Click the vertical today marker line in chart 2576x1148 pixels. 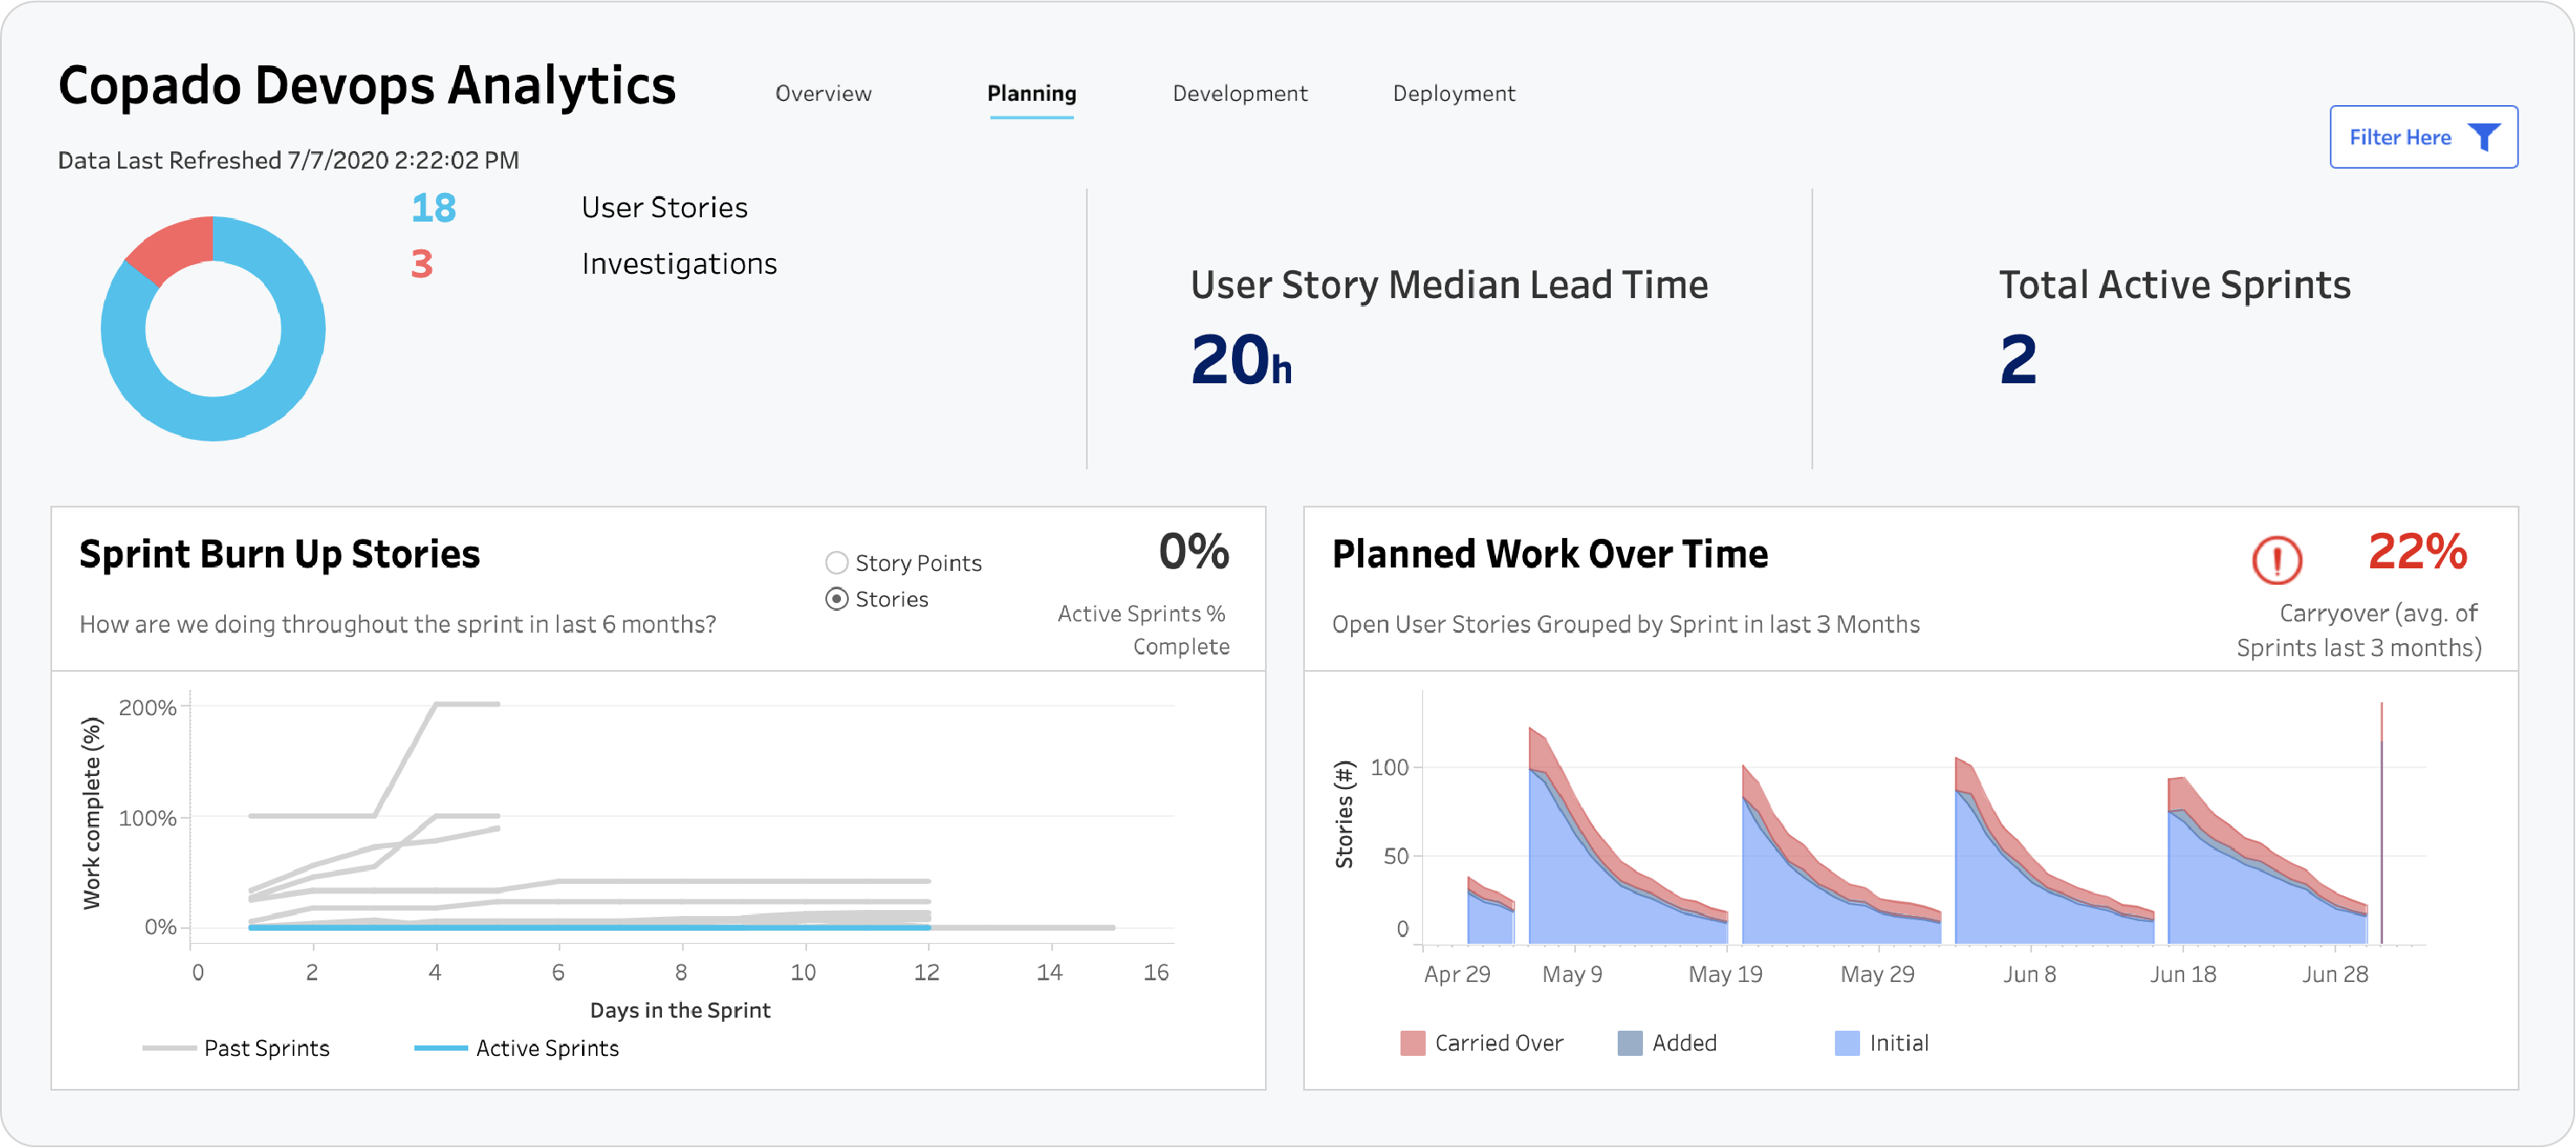2381,823
